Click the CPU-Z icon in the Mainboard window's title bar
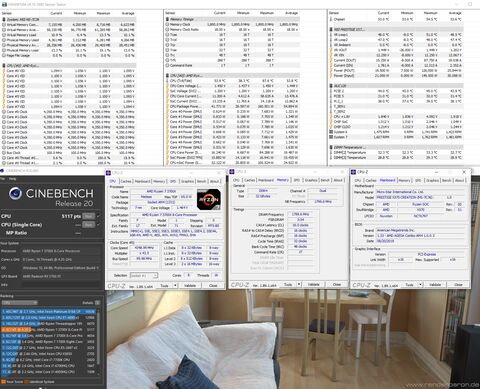 (353, 172)
